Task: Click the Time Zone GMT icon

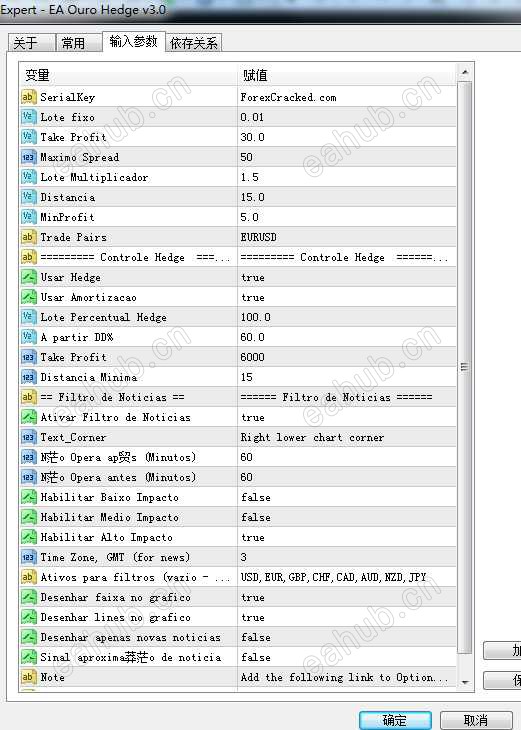Action: [x=28, y=557]
